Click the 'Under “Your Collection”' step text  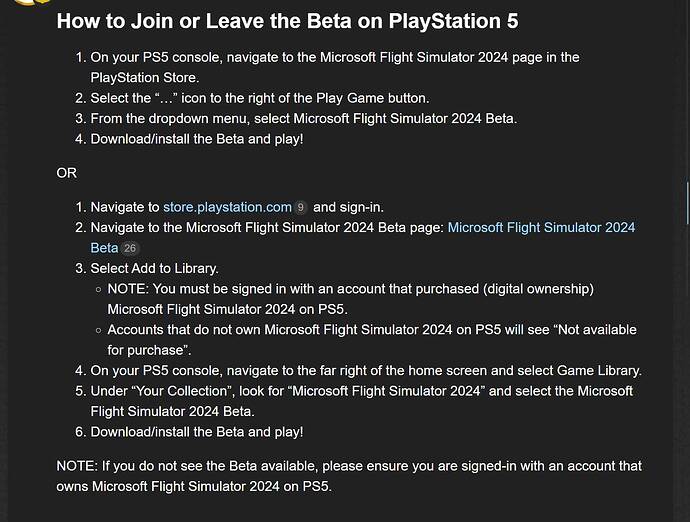point(361,401)
